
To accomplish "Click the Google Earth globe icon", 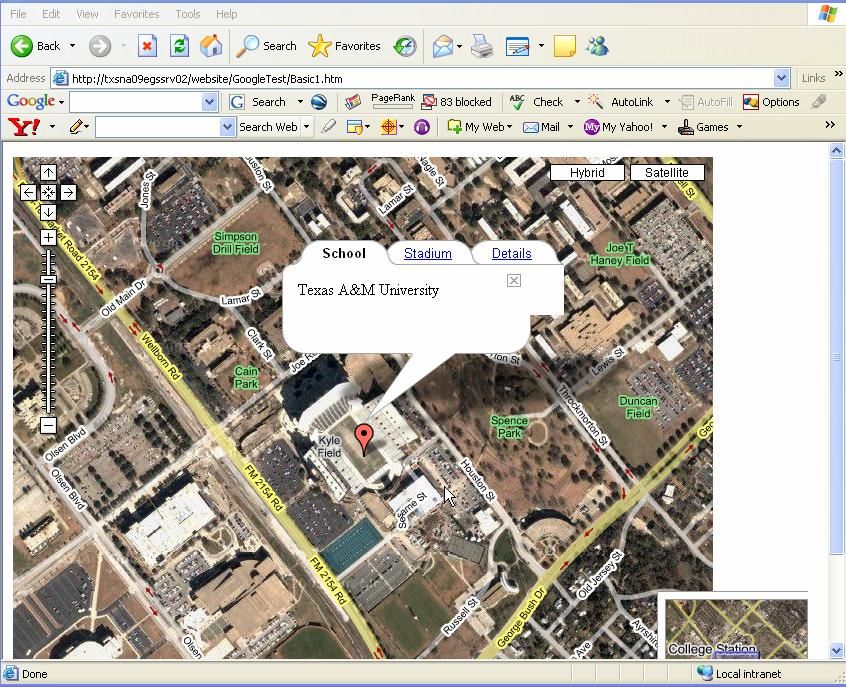I will click(x=319, y=102).
